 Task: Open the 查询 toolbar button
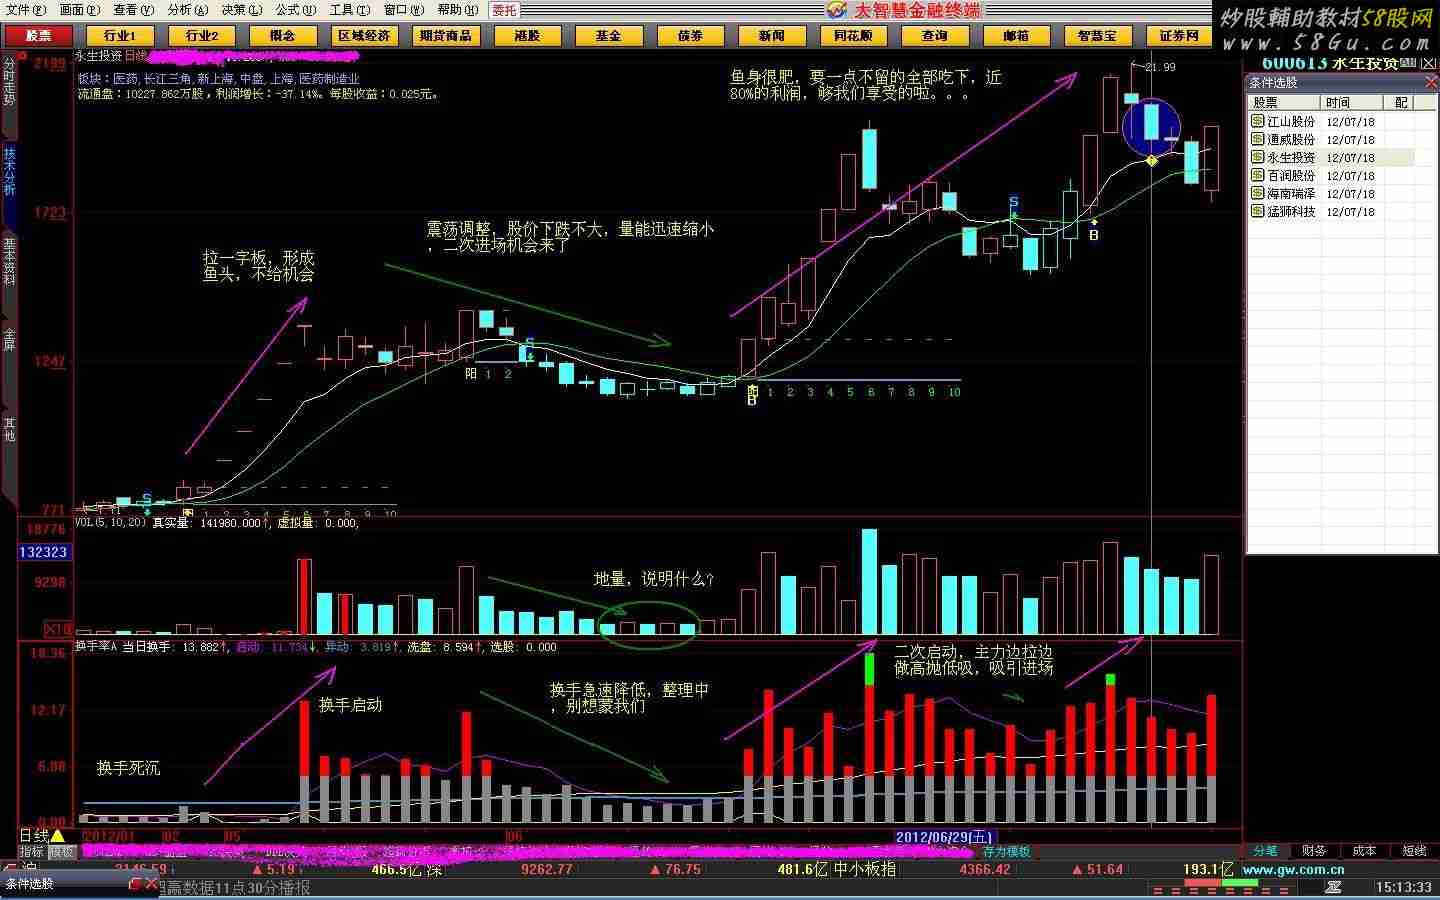pos(935,36)
